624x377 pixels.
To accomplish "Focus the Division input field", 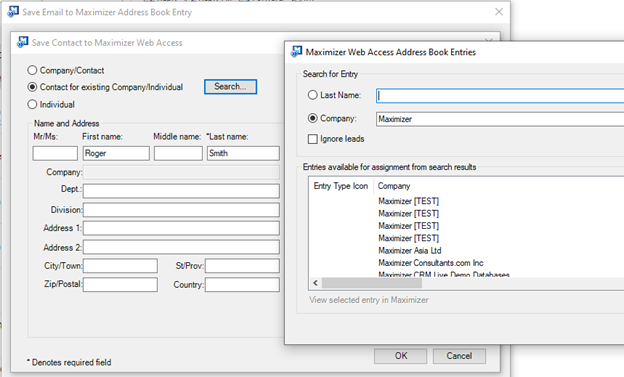I will click(x=181, y=210).
